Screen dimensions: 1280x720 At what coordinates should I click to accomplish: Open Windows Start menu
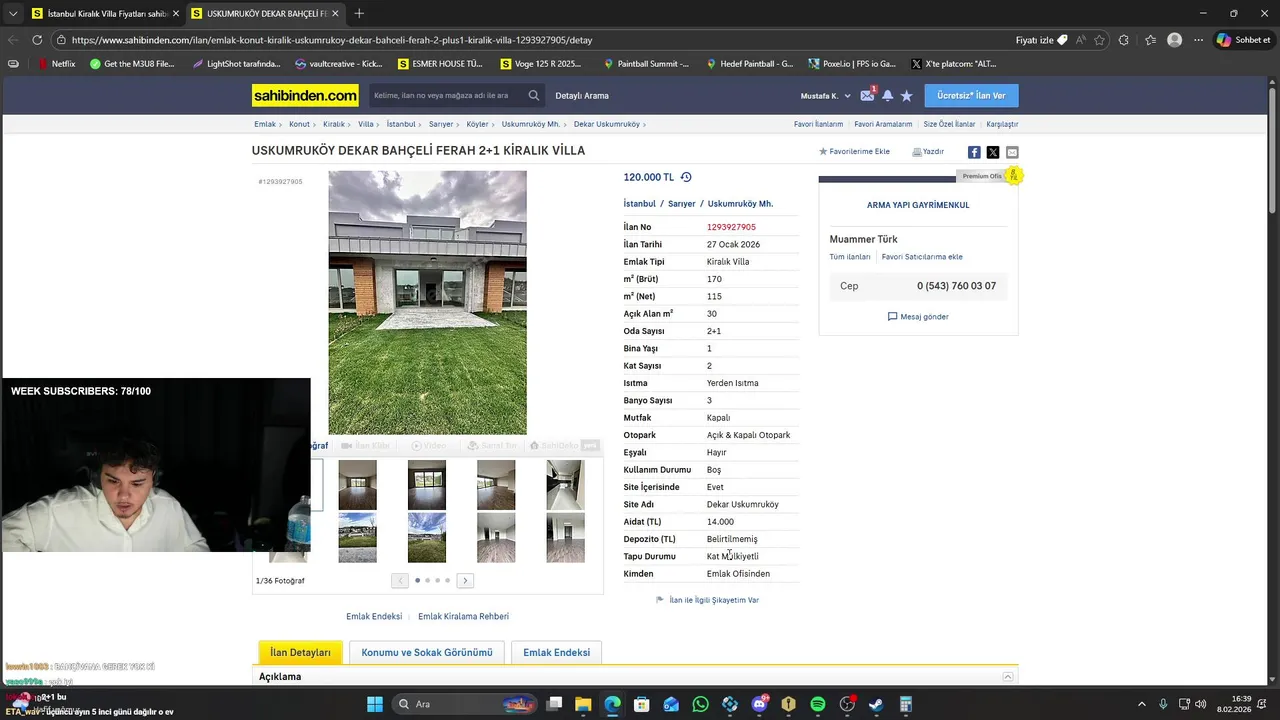[x=375, y=704]
